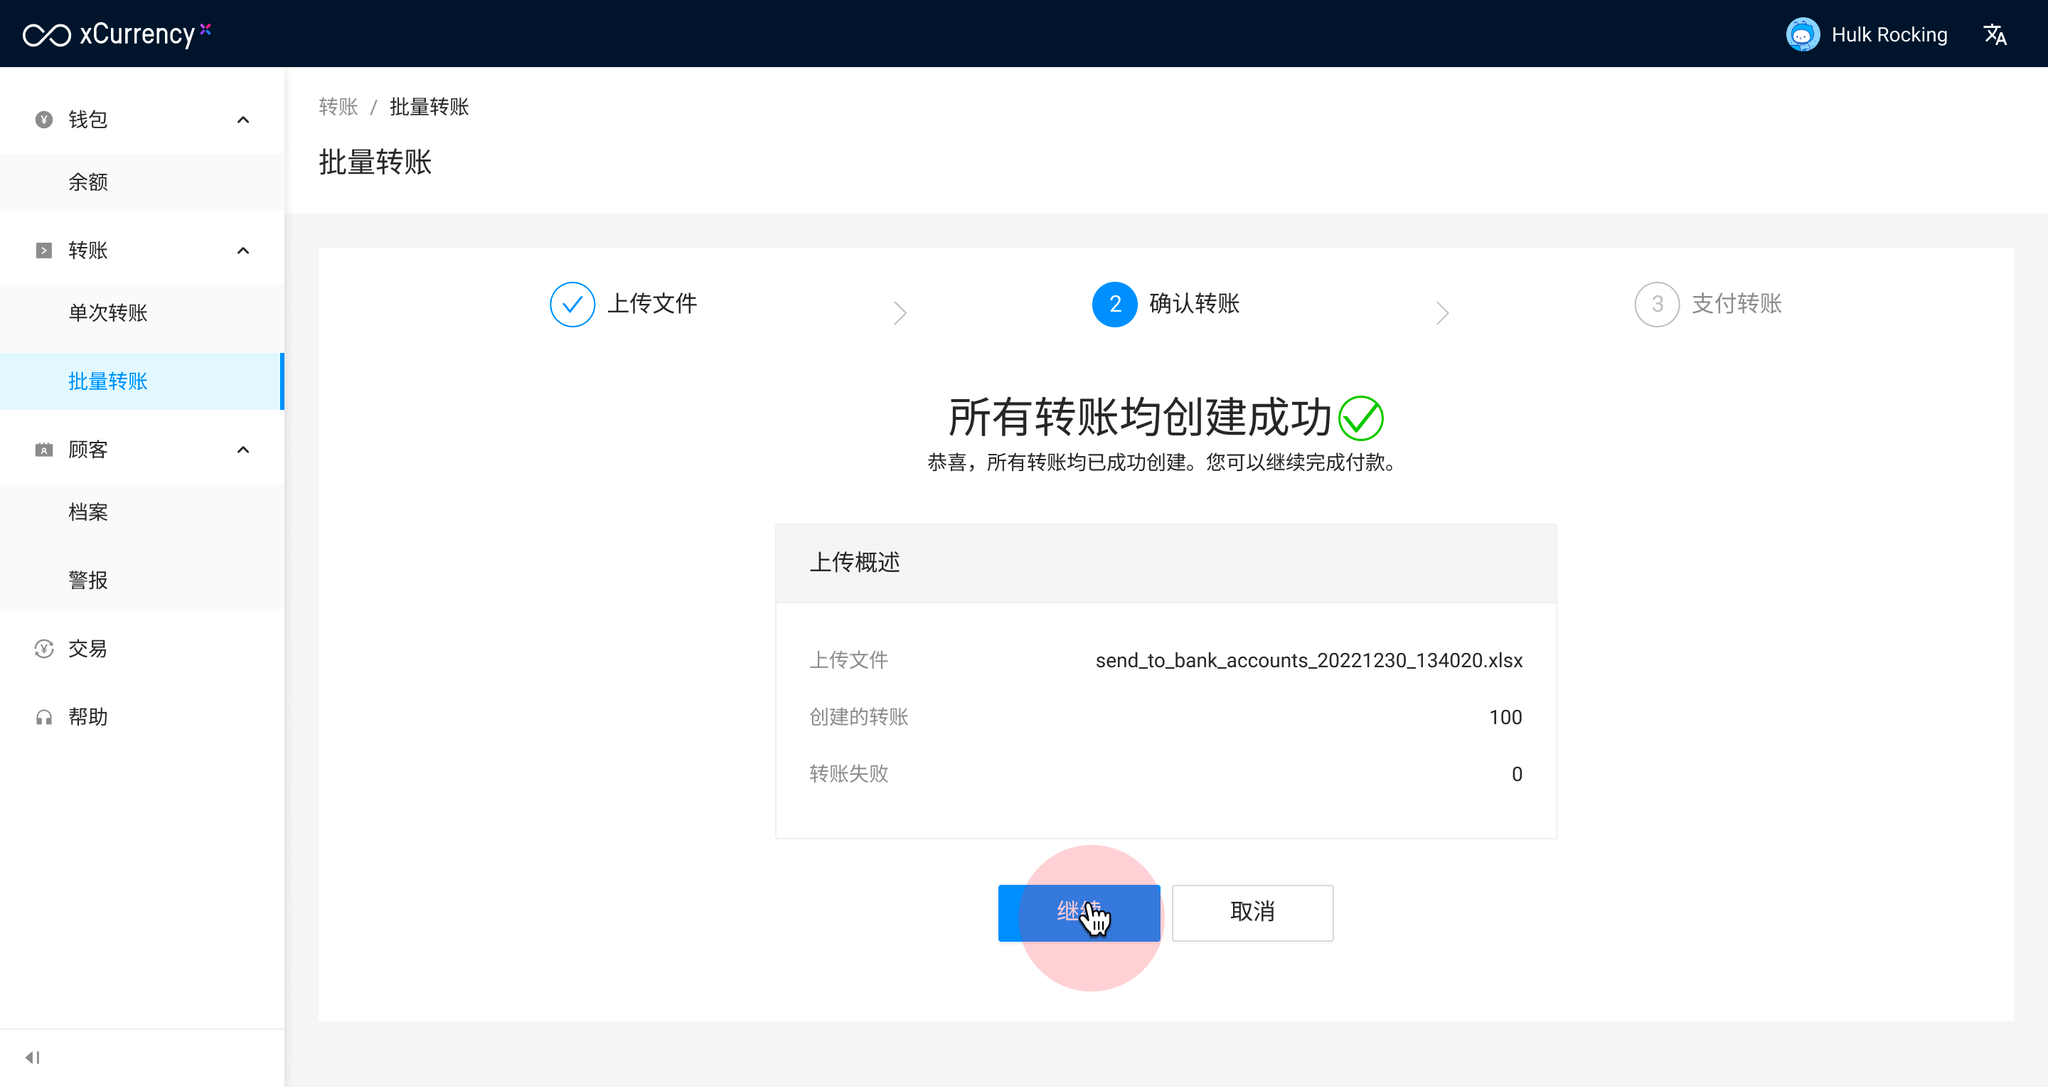Click the completed 上传文件 step checkmark

[x=572, y=304]
